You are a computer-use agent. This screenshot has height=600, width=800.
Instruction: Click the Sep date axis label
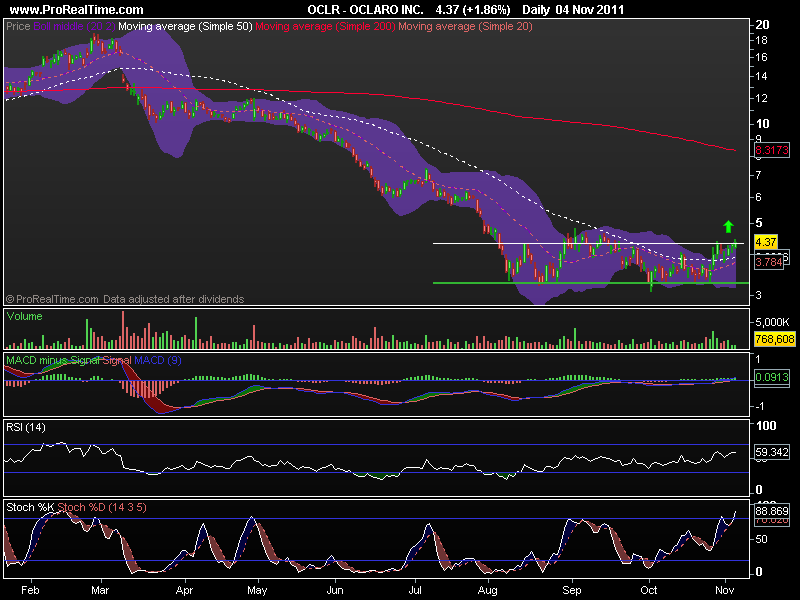point(572,590)
